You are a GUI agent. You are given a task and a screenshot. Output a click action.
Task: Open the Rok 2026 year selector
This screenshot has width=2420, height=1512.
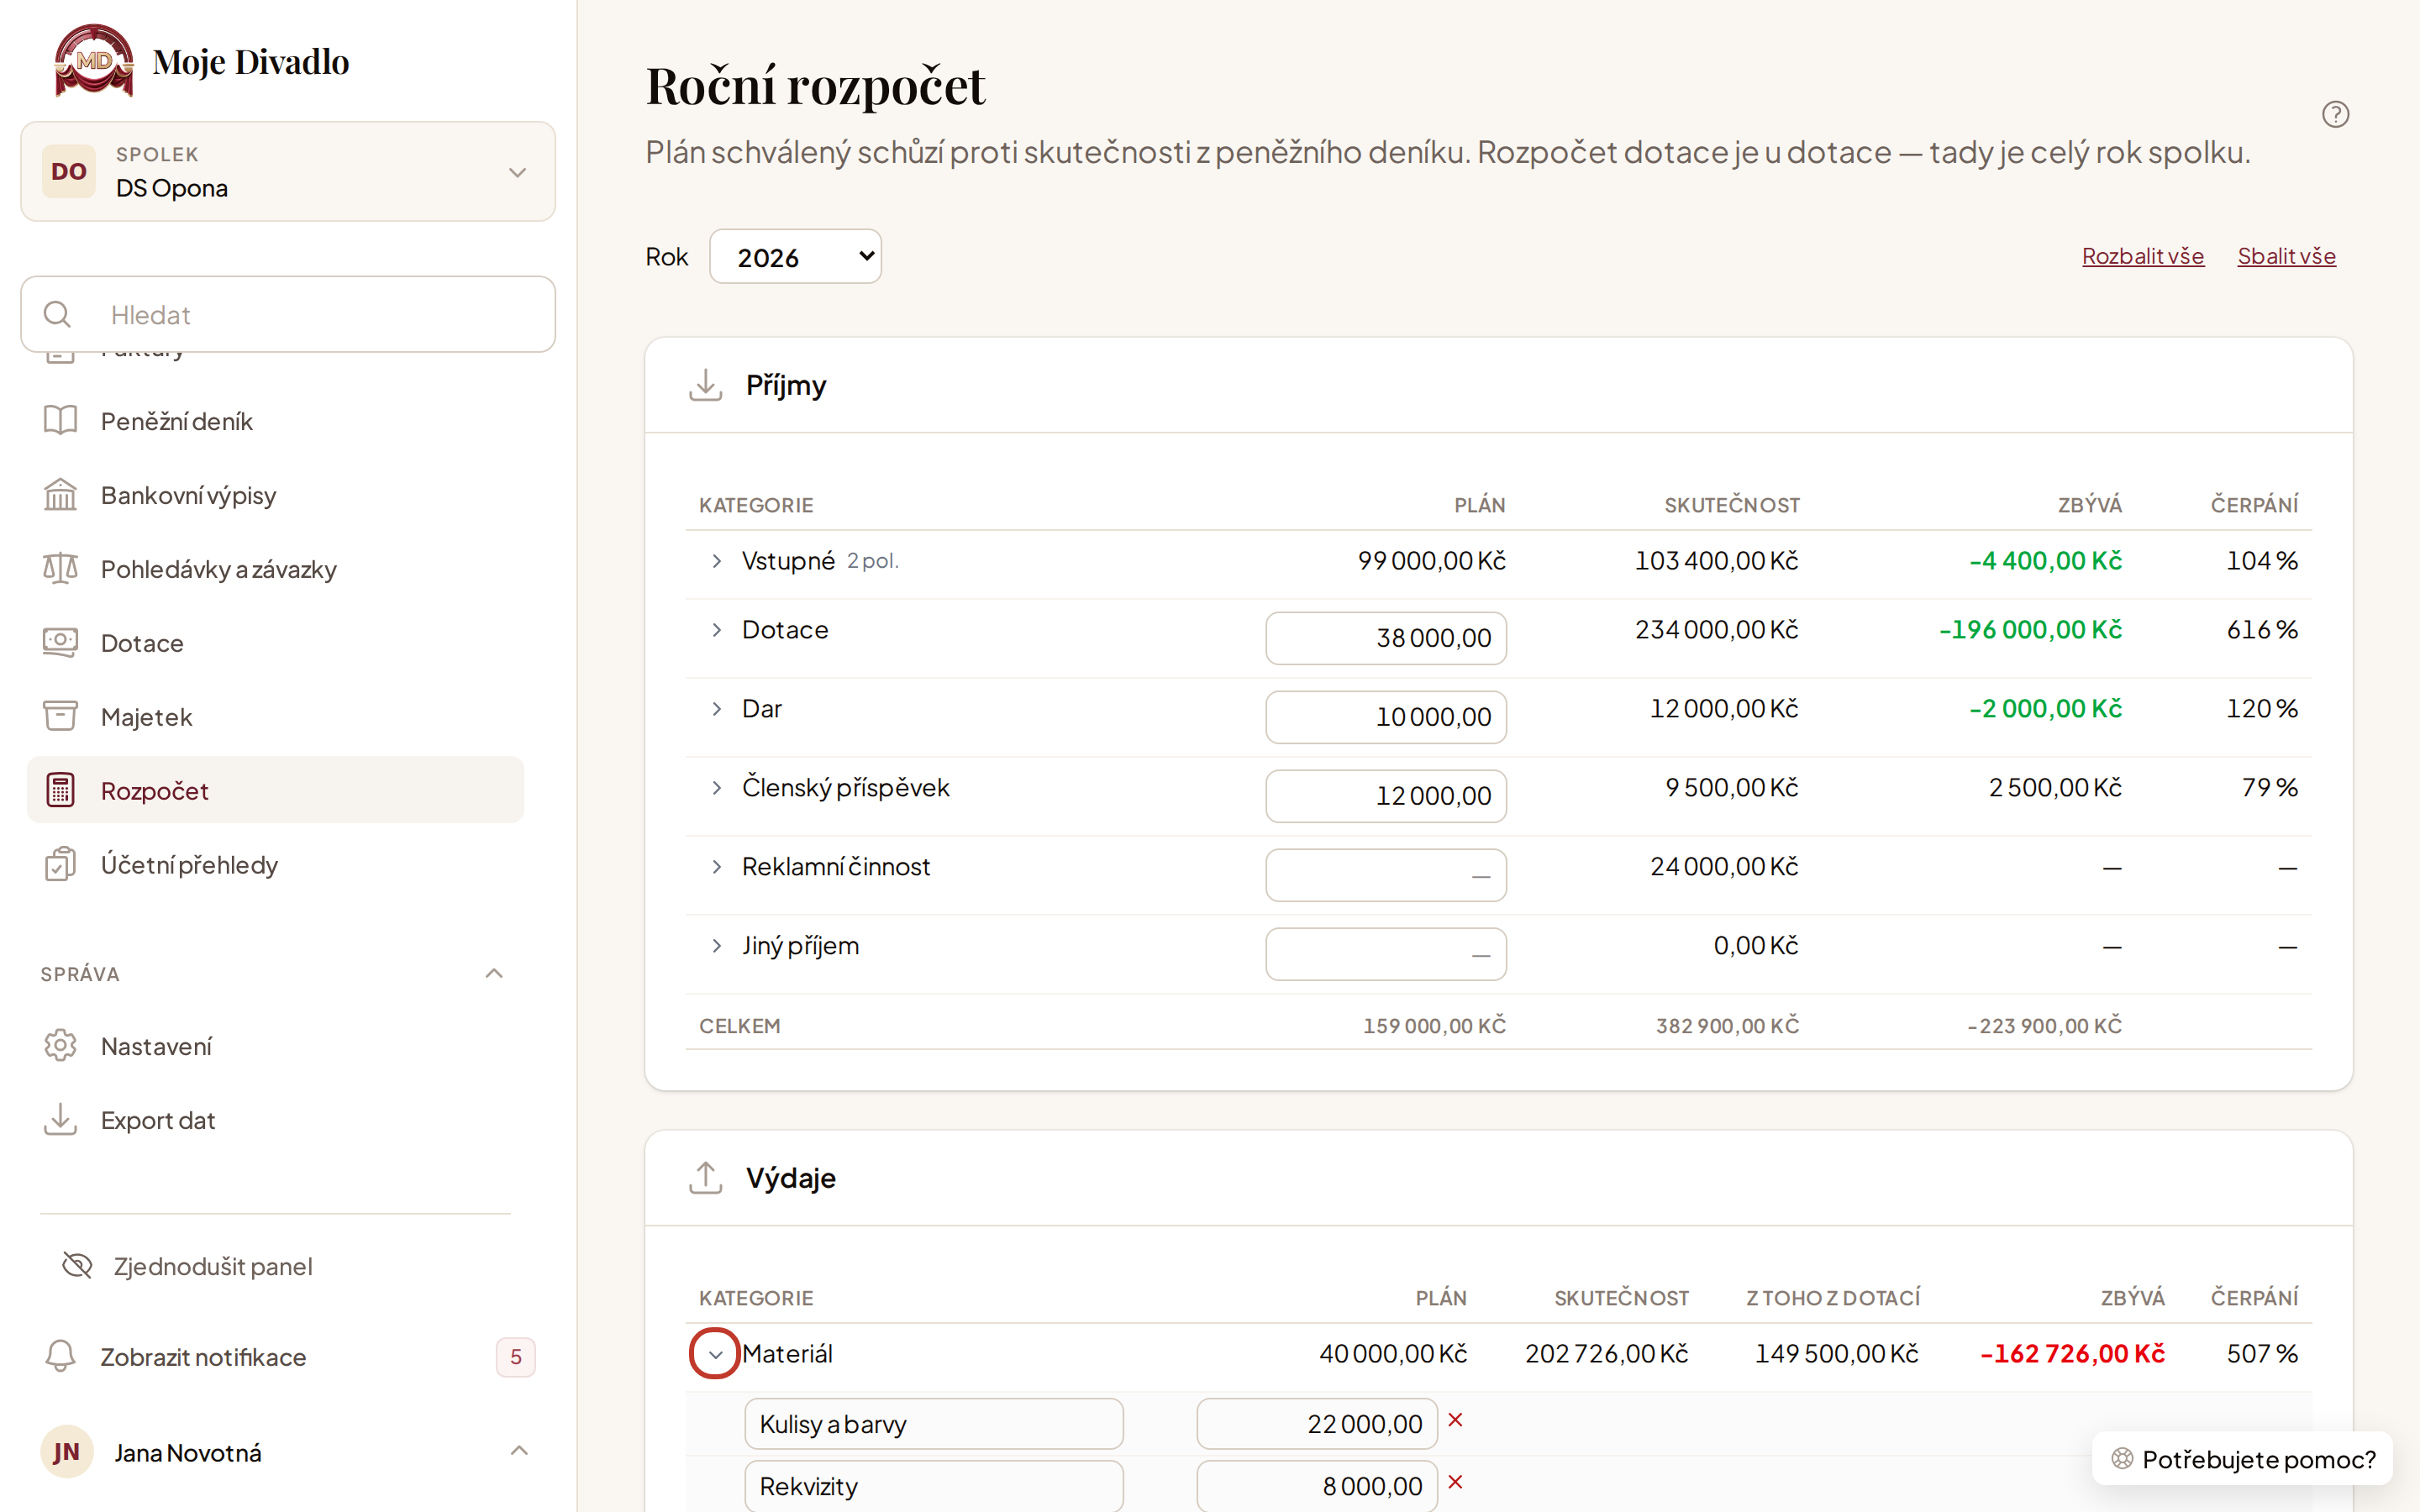click(x=795, y=257)
